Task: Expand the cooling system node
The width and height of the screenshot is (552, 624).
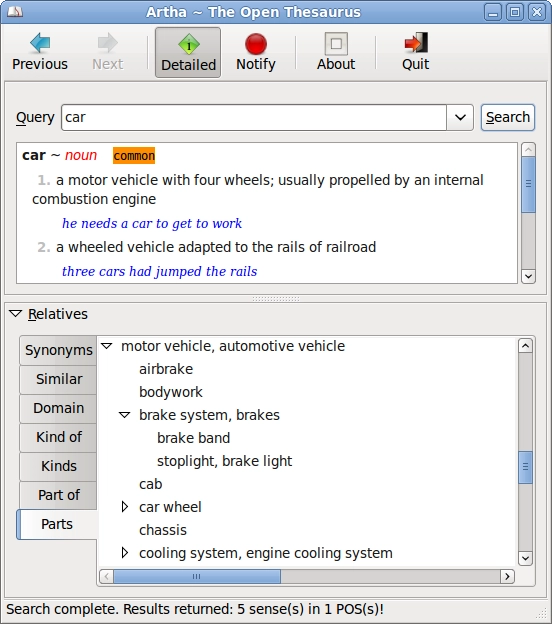Action: click(125, 553)
